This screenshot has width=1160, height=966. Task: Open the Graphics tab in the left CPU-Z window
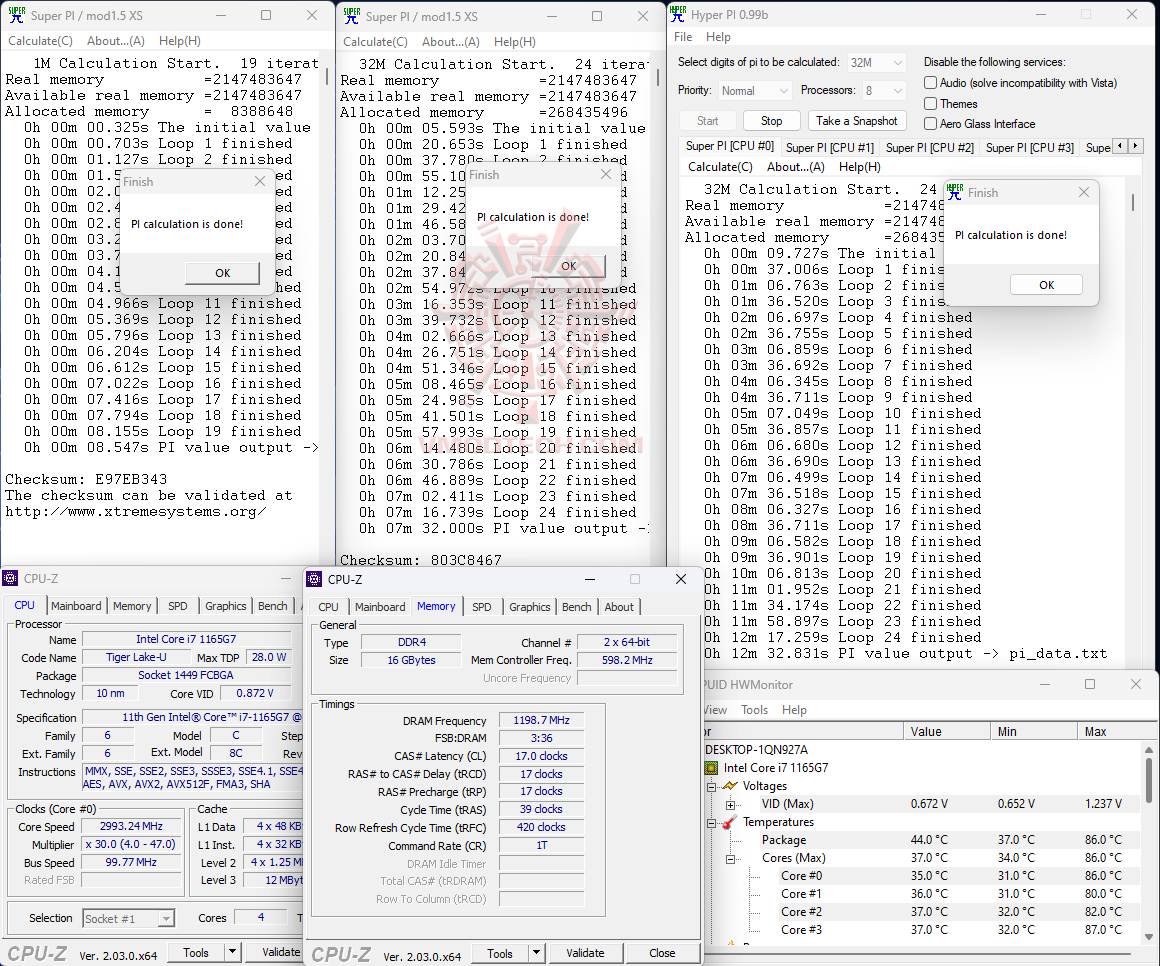(226, 606)
